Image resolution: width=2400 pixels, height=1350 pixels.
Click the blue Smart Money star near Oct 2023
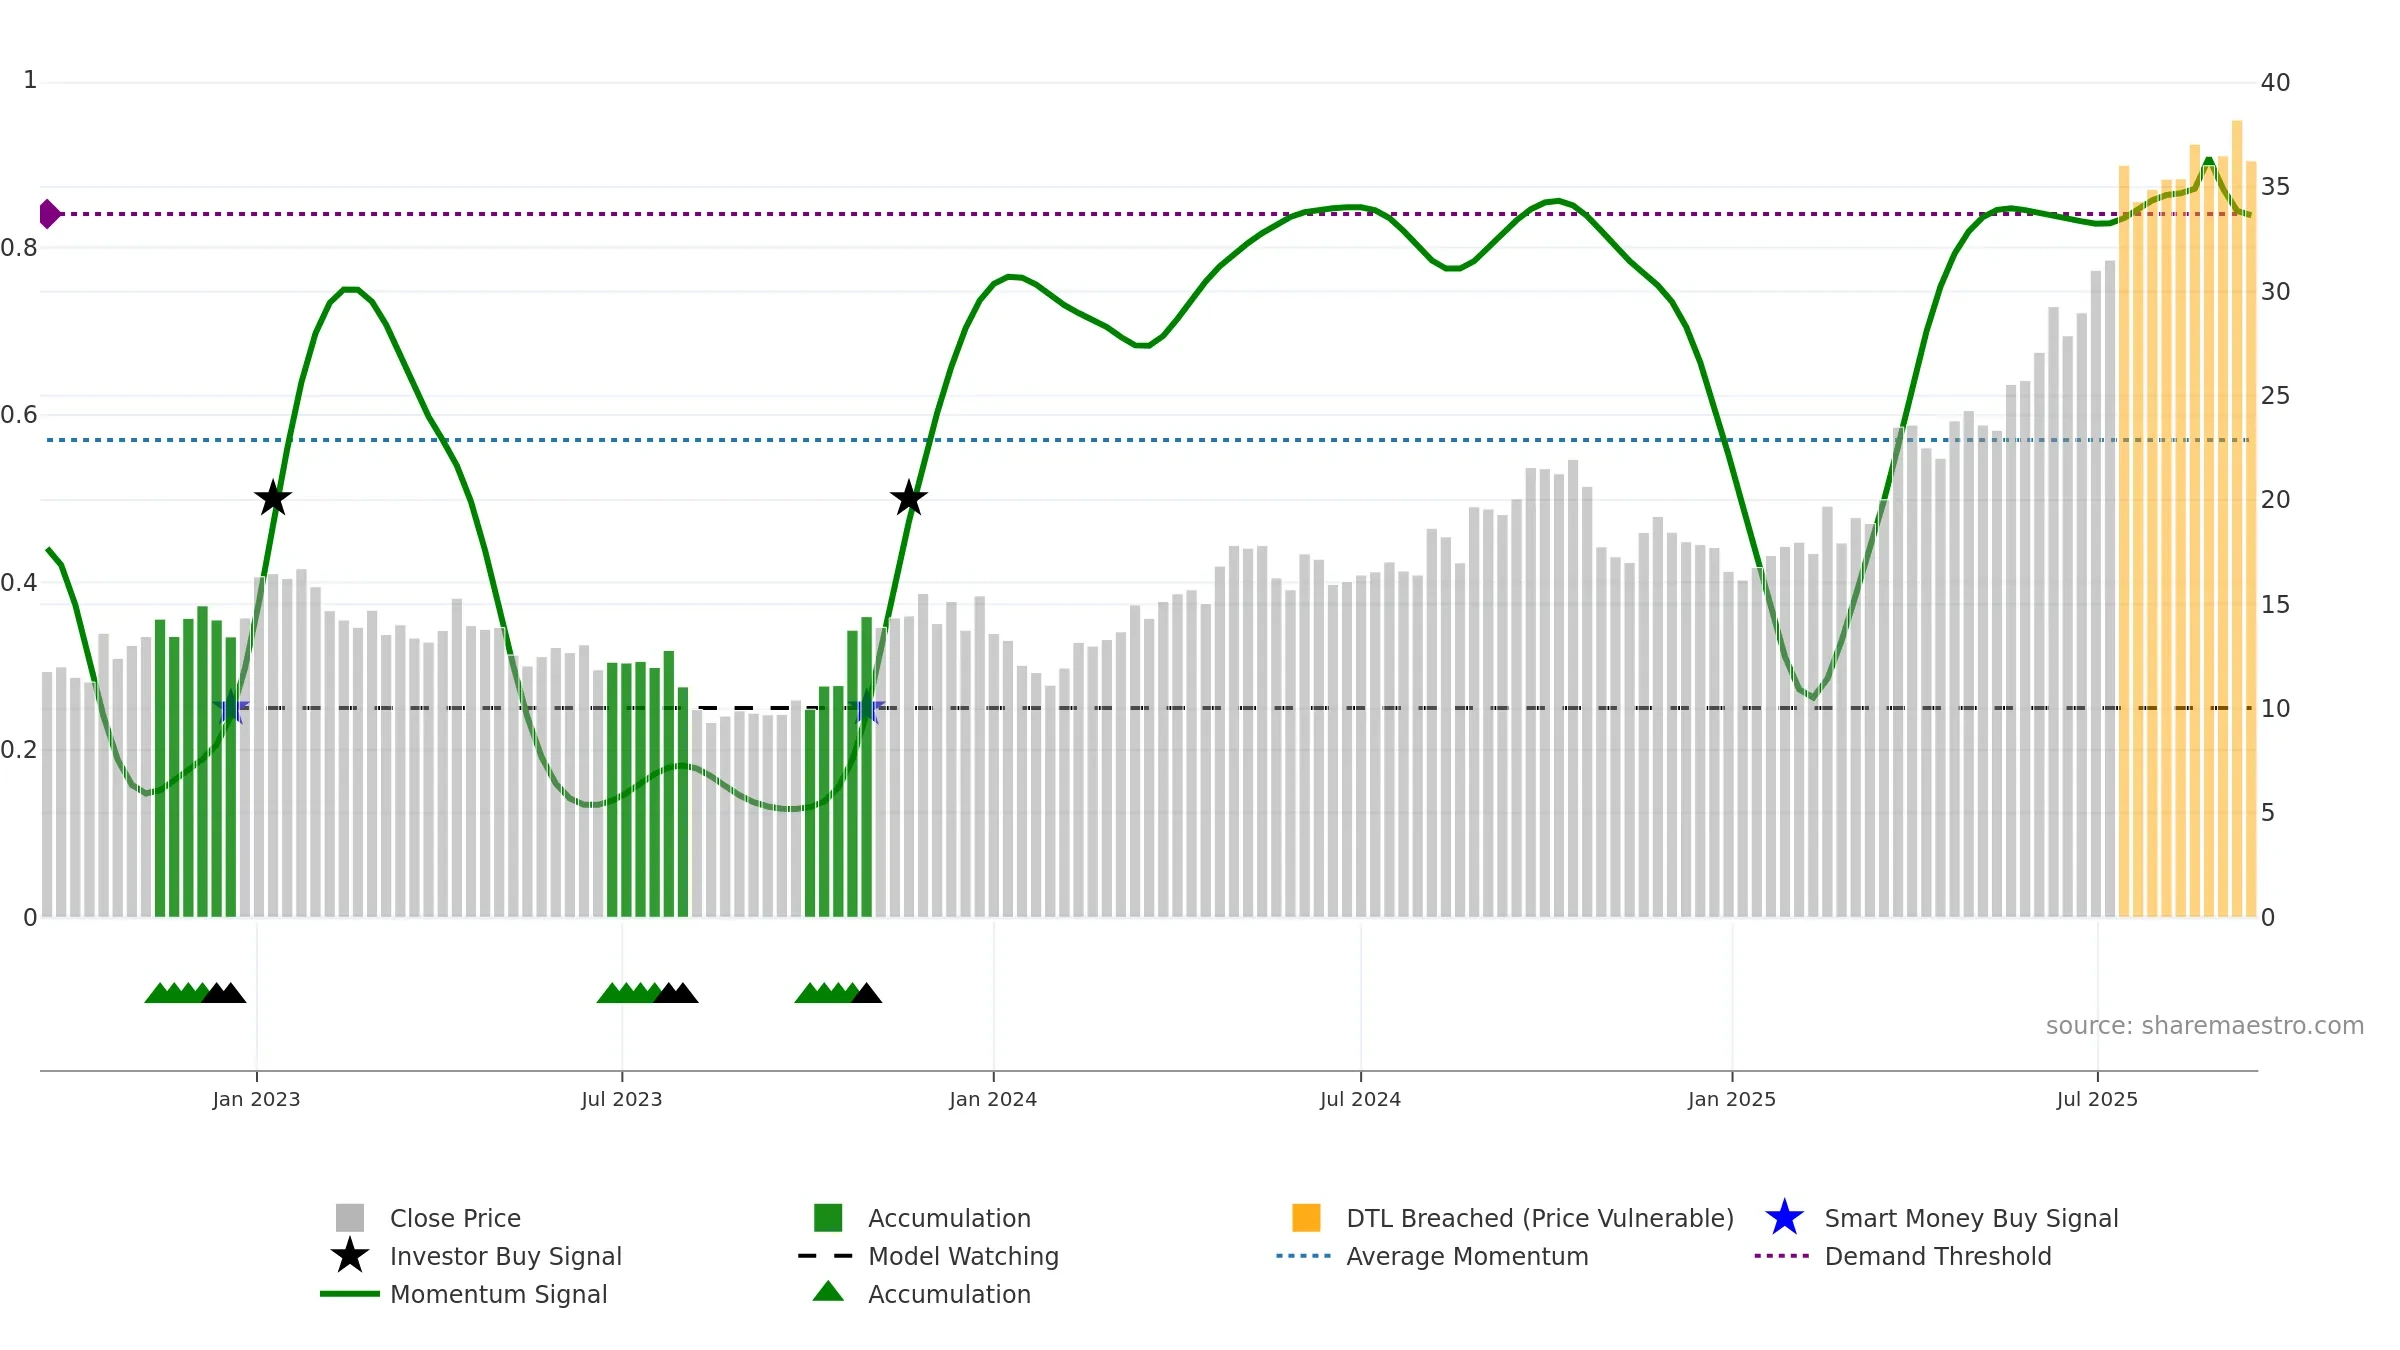[867, 708]
